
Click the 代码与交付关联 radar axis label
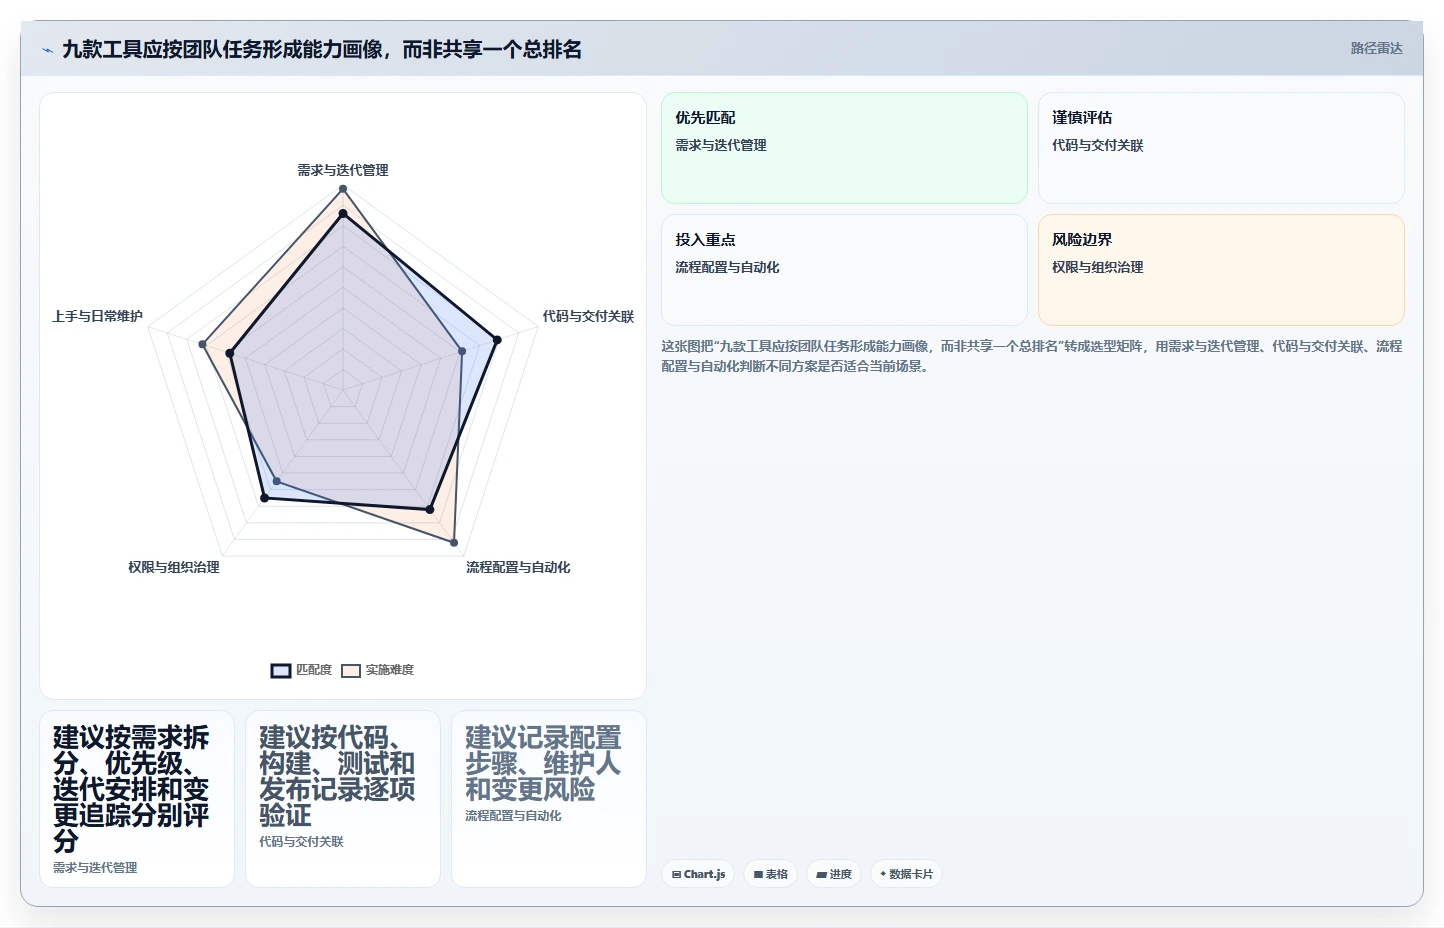tap(588, 316)
